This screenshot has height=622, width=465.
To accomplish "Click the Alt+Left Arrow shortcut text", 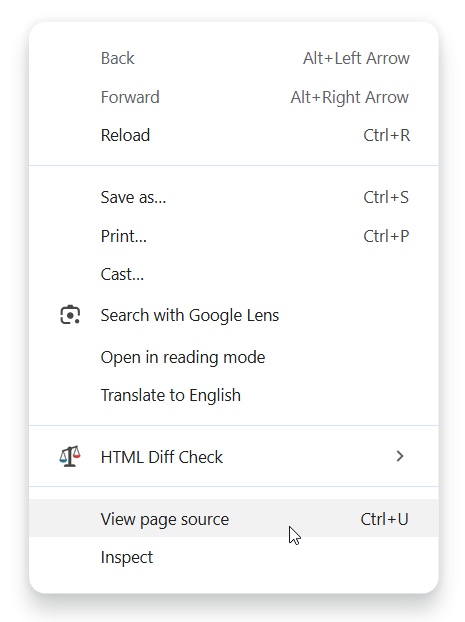I will [x=356, y=58].
